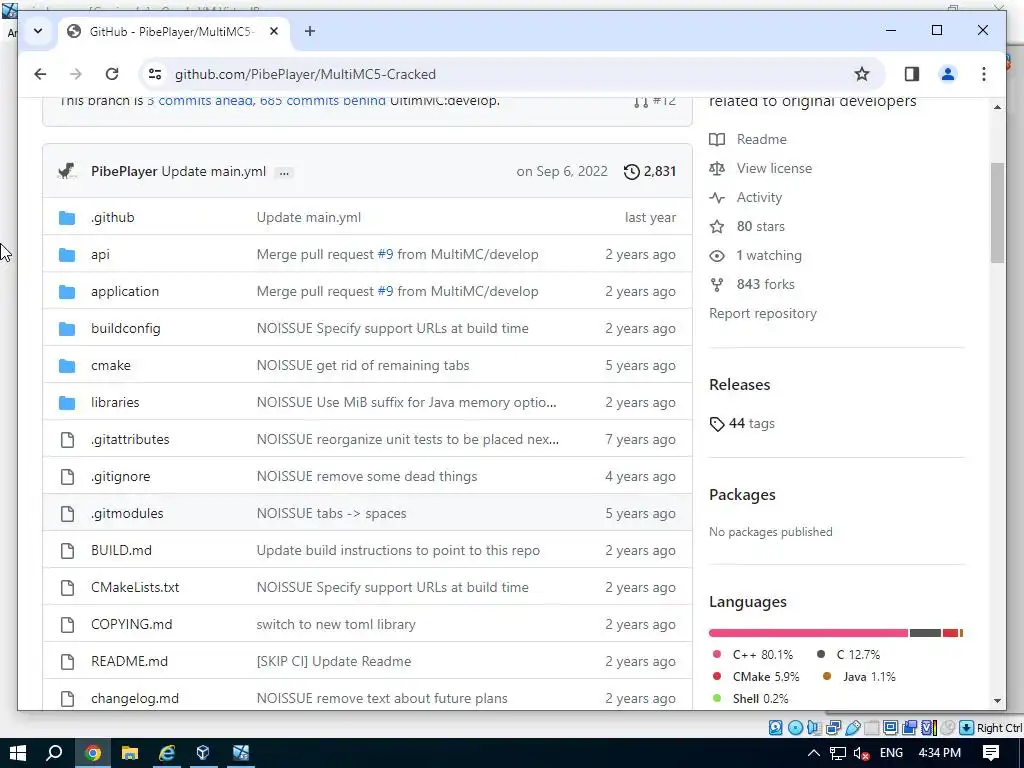
Task: Open Internet Explorer from taskbar
Action: coord(167,754)
